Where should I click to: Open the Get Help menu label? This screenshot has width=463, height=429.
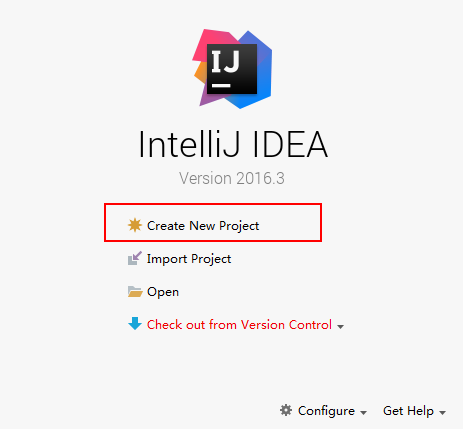tap(408, 411)
